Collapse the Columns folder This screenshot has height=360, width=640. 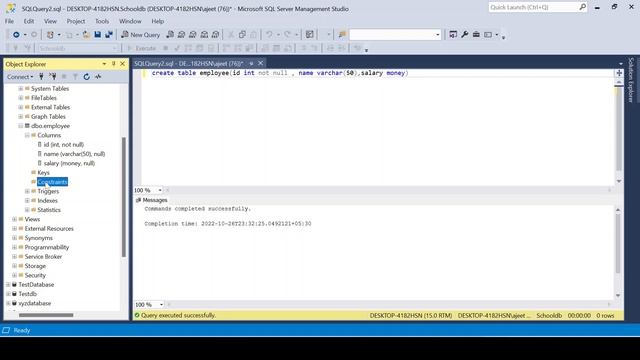pyautogui.click(x=27, y=135)
